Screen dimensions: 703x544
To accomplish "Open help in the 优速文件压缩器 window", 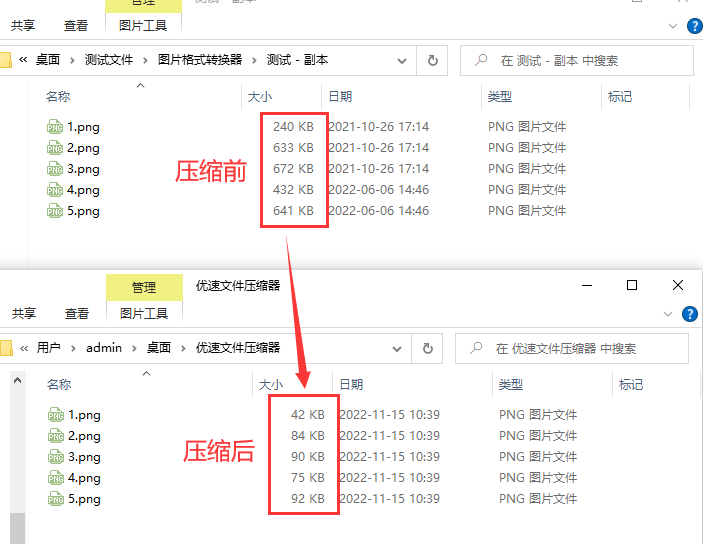I will 689,314.
